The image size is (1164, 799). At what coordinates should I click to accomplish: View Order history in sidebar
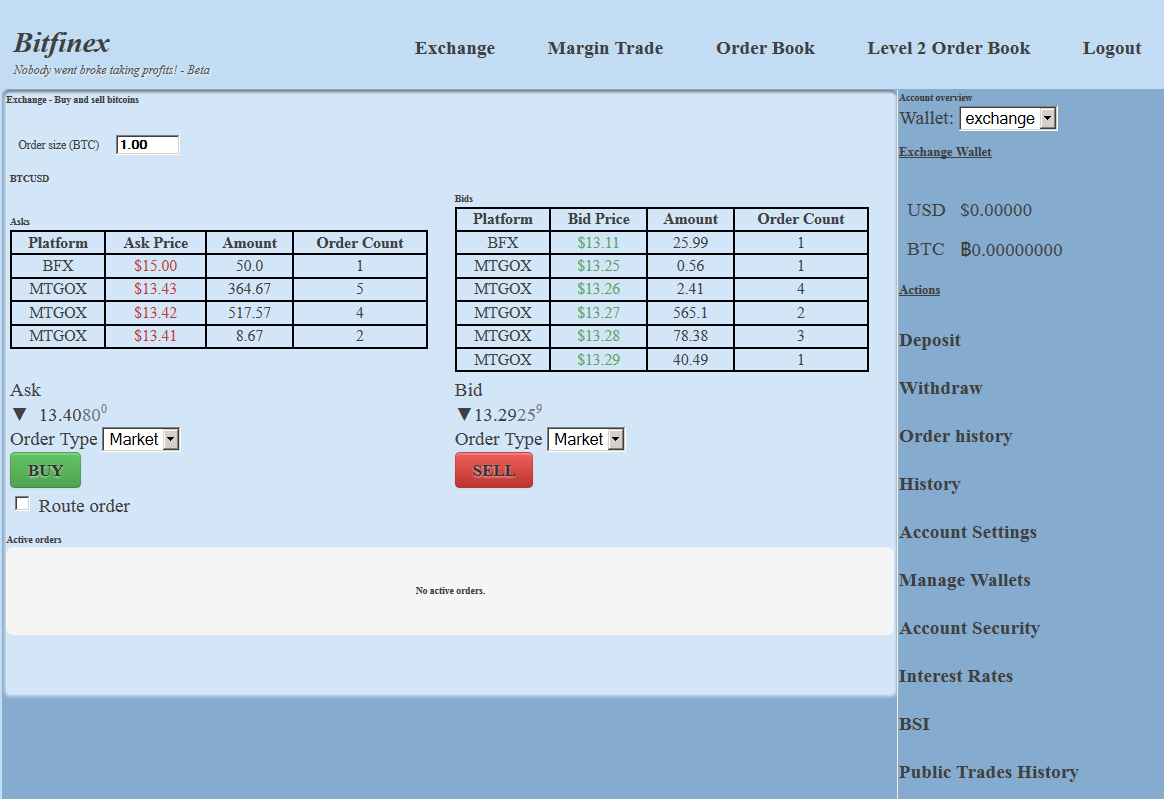click(955, 436)
